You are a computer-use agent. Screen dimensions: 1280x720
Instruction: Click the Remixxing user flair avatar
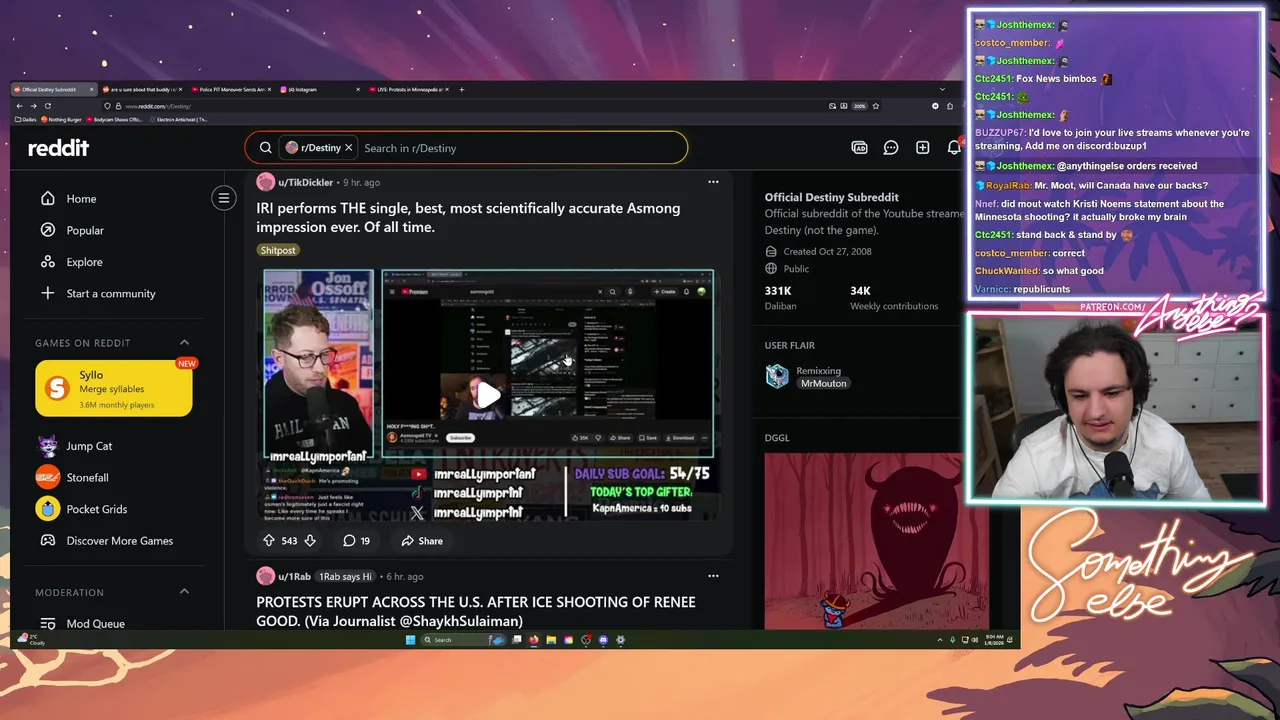coord(777,376)
